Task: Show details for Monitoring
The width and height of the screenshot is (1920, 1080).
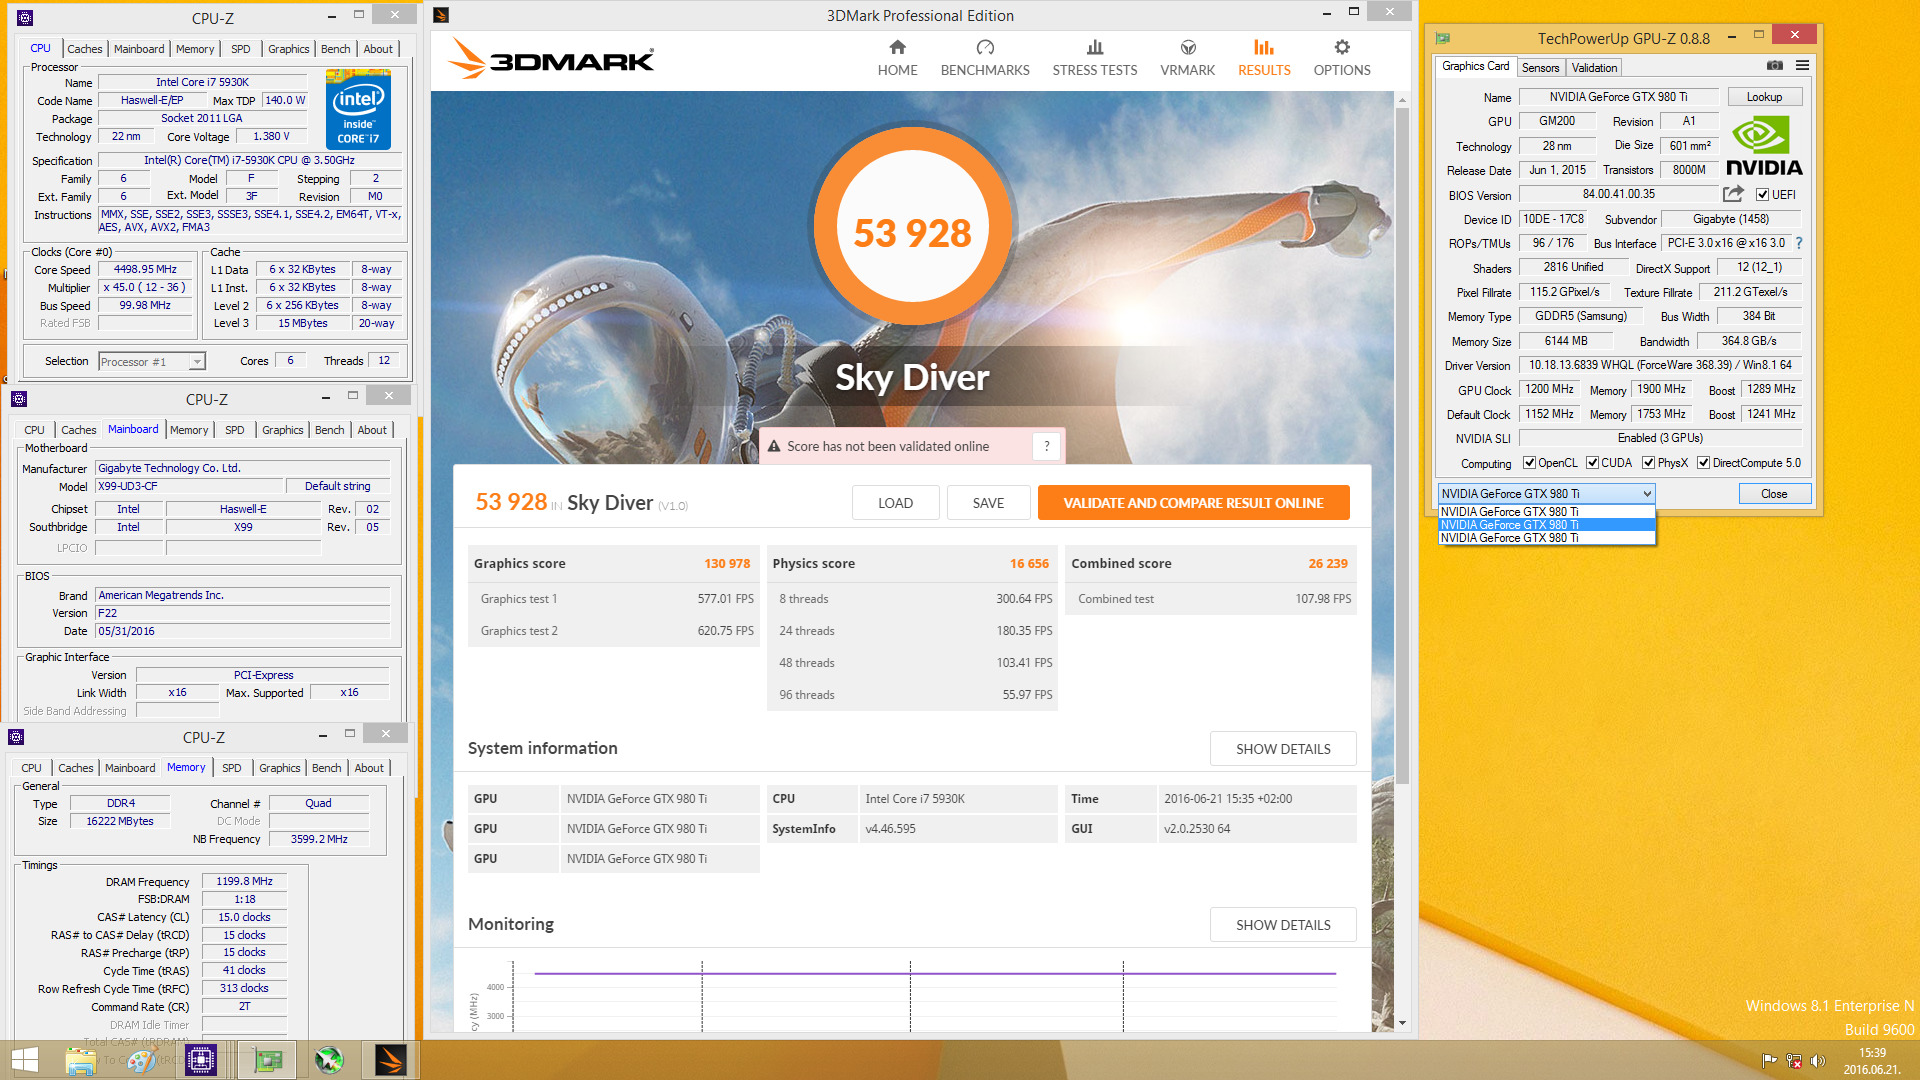Action: [x=1283, y=925]
